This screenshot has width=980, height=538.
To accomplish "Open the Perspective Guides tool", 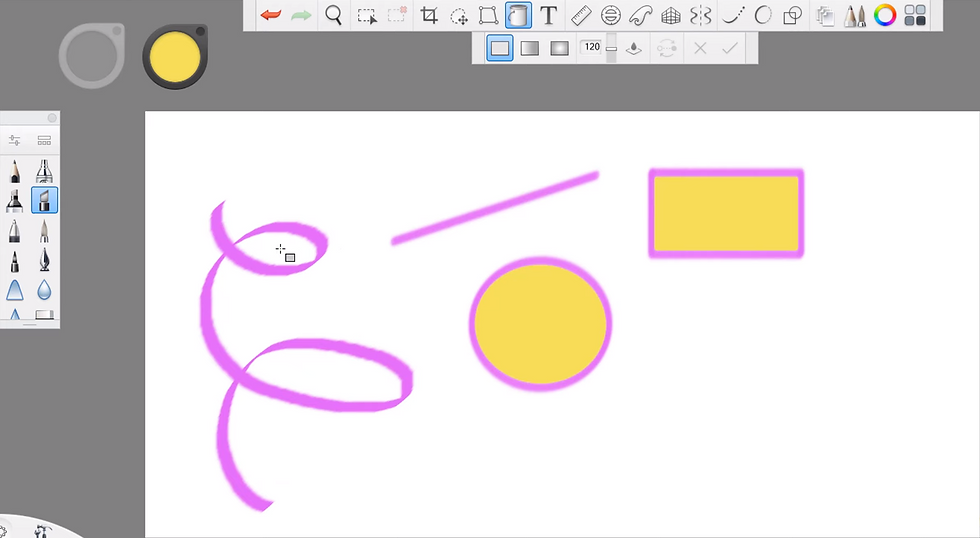I will [x=671, y=15].
